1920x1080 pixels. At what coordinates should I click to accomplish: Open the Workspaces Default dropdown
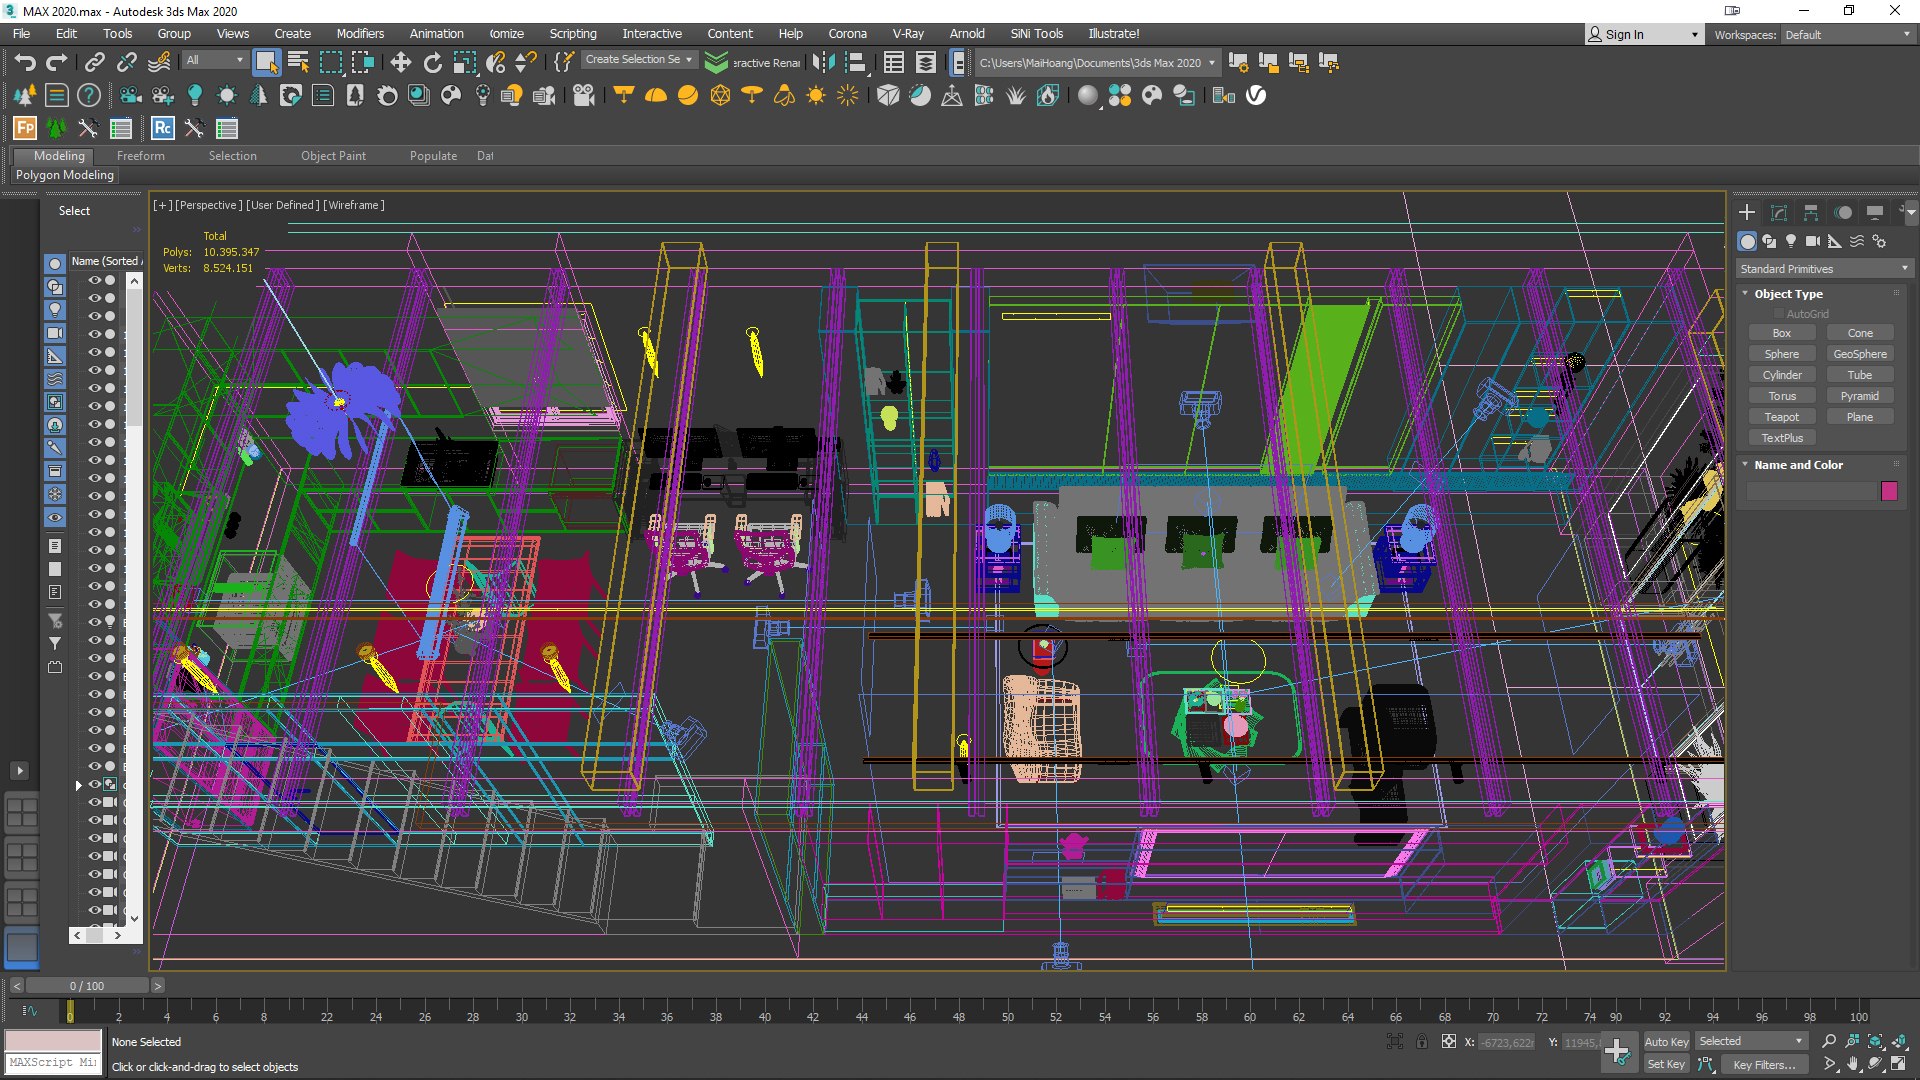(1847, 34)
